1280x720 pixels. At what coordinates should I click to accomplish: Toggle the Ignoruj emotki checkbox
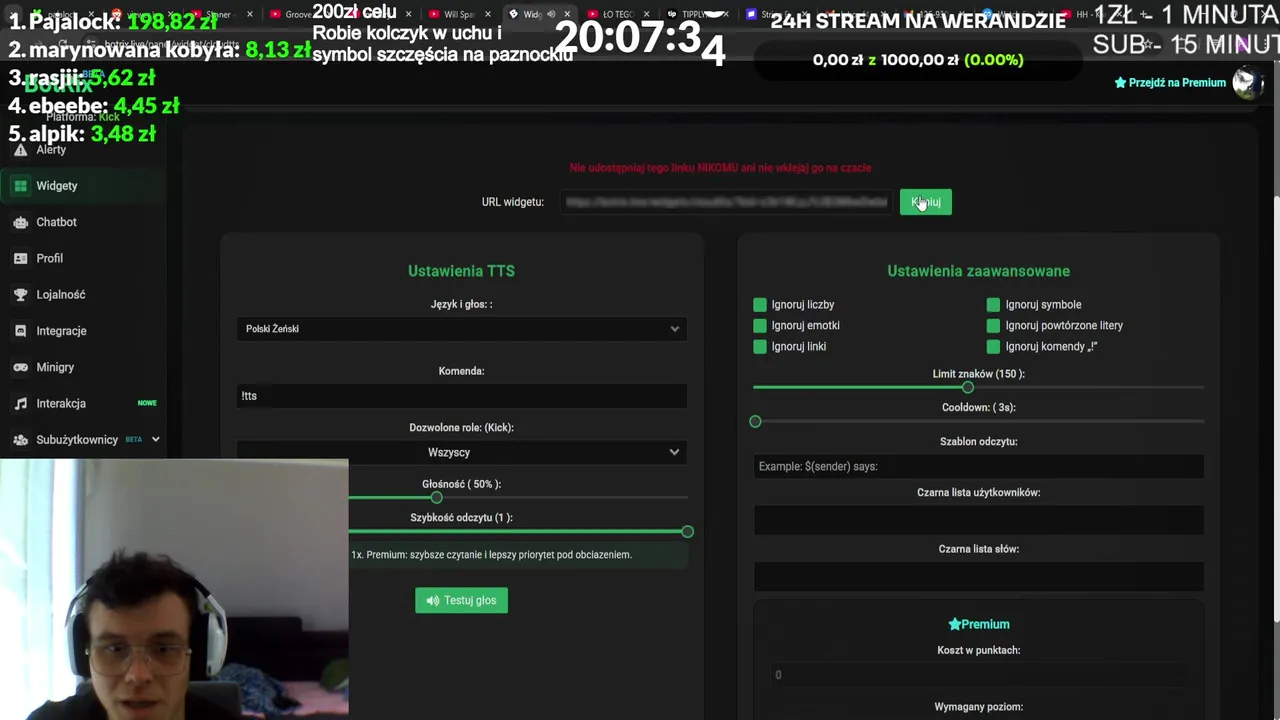point(760,326)
